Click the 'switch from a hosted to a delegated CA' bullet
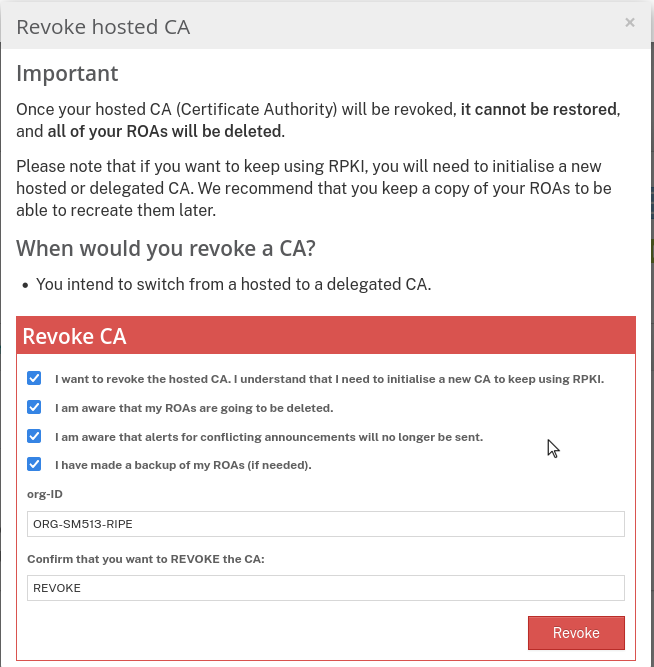The image size is (654, 667). click(233, 284)
